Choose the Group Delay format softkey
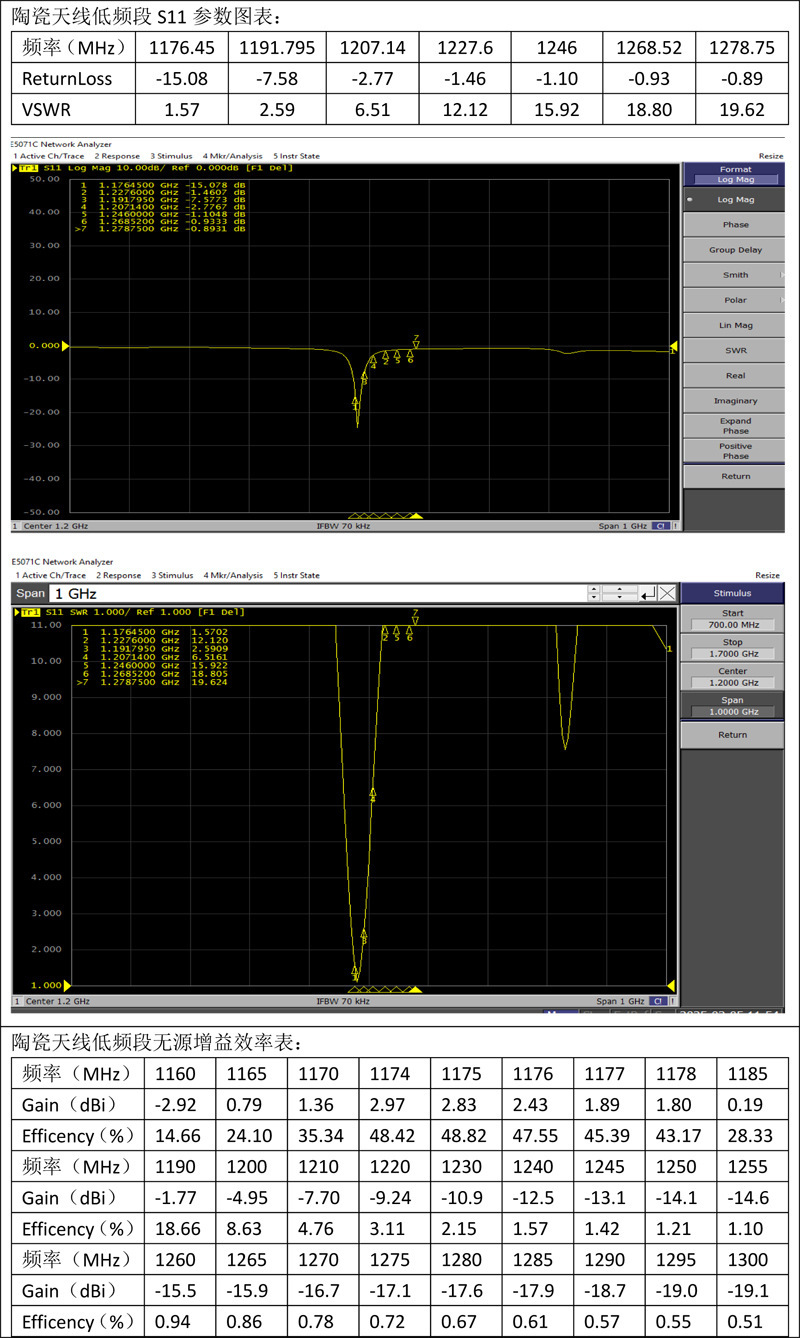Screen dimensions: 800x1338 [736, 250]
